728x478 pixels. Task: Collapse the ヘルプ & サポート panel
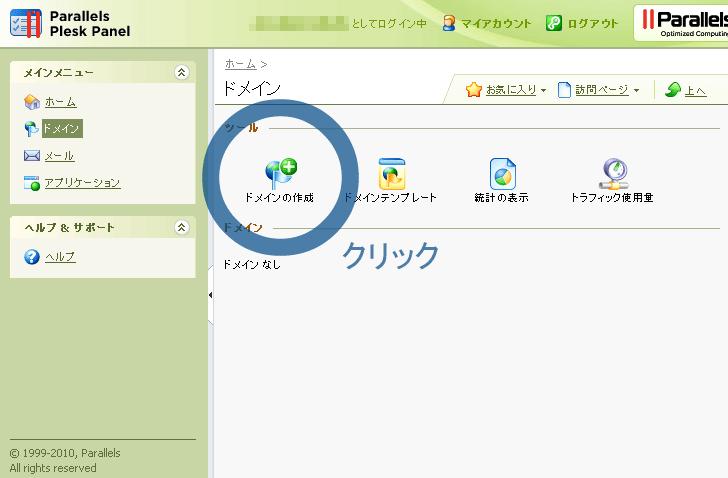[x=182, y=227]
